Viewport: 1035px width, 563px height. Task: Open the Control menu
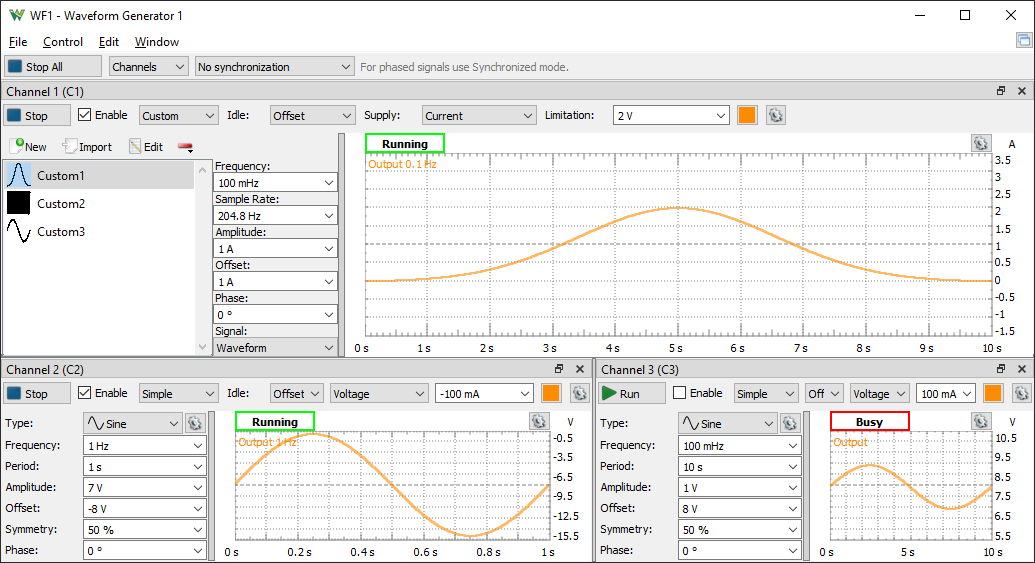pos(63,42)
